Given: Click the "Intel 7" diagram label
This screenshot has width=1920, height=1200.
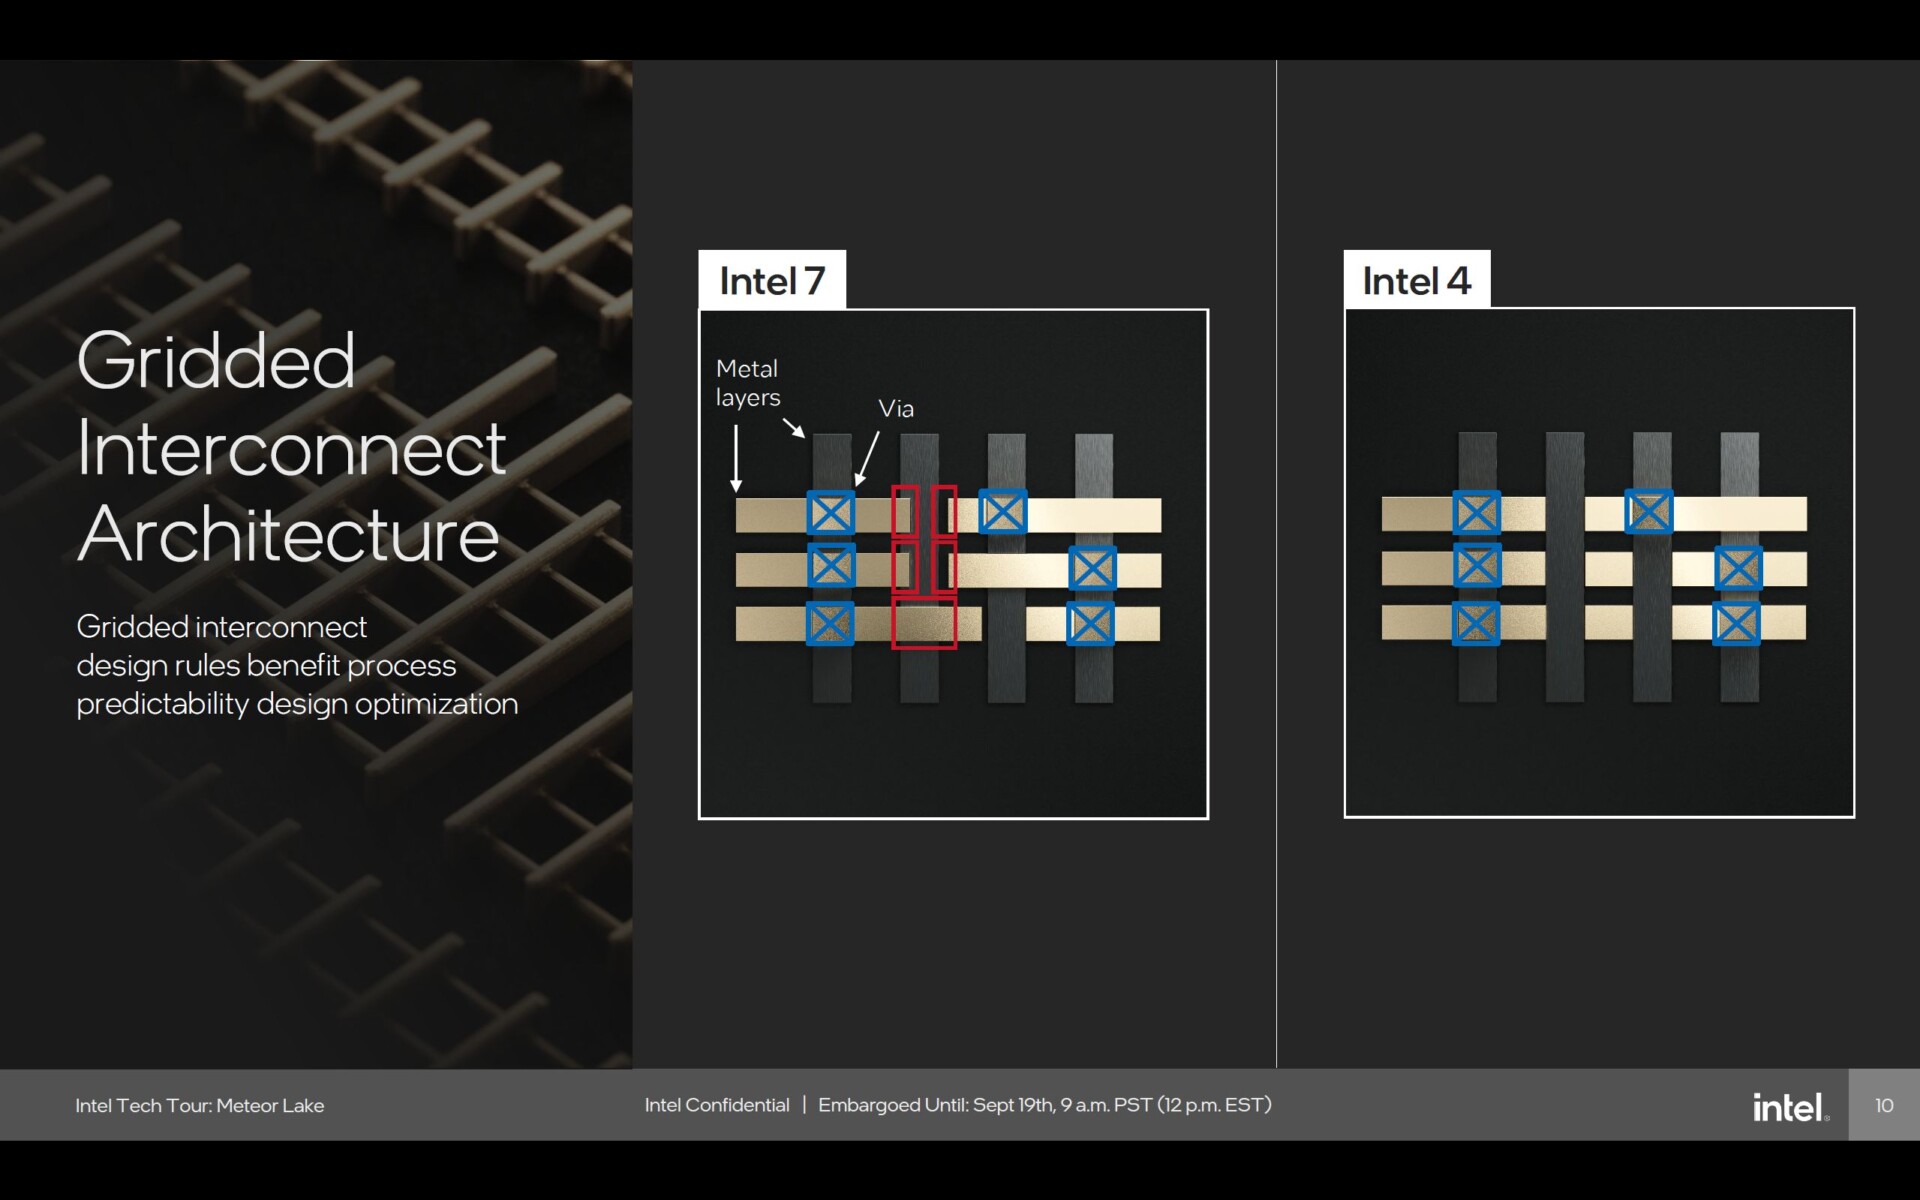Looking at the screenshot, I should point(772,281).
